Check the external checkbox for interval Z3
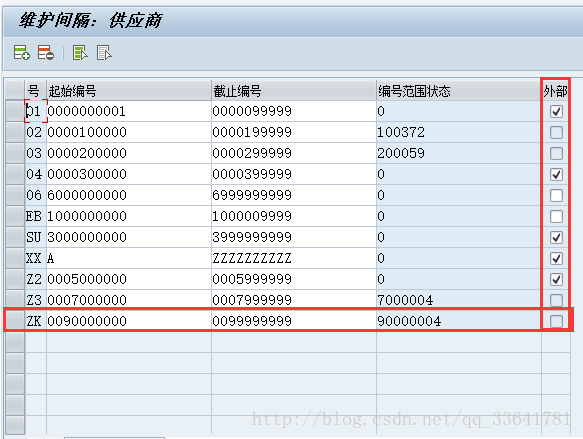The width and height of the screenshot is (583, 439). pos(556,300)
